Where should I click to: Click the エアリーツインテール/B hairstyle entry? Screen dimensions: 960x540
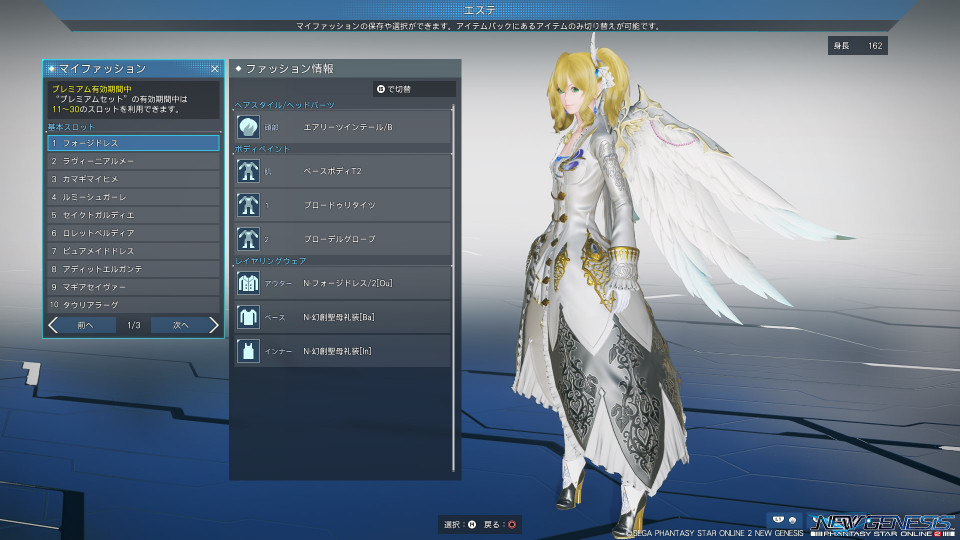343,127
